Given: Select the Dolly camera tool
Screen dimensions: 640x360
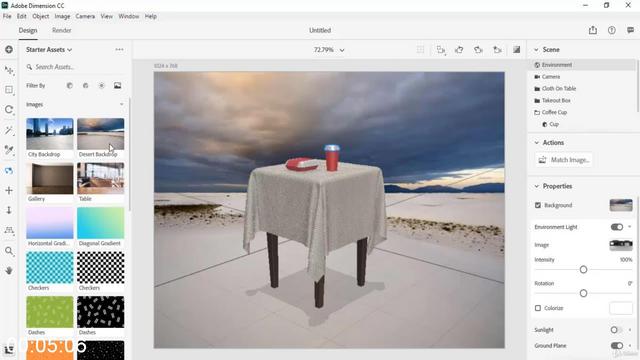Looking at the screenshot, I should [9, 210].
